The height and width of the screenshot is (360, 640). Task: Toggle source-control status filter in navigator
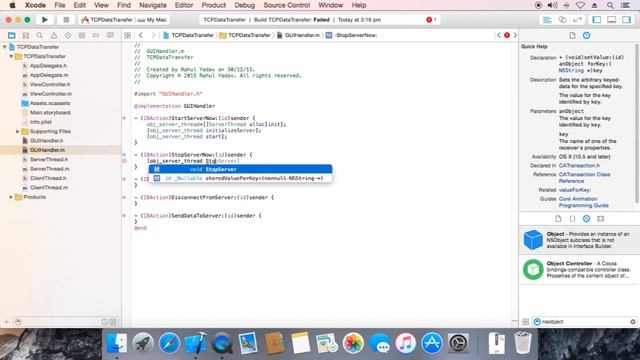click(113, 322)
